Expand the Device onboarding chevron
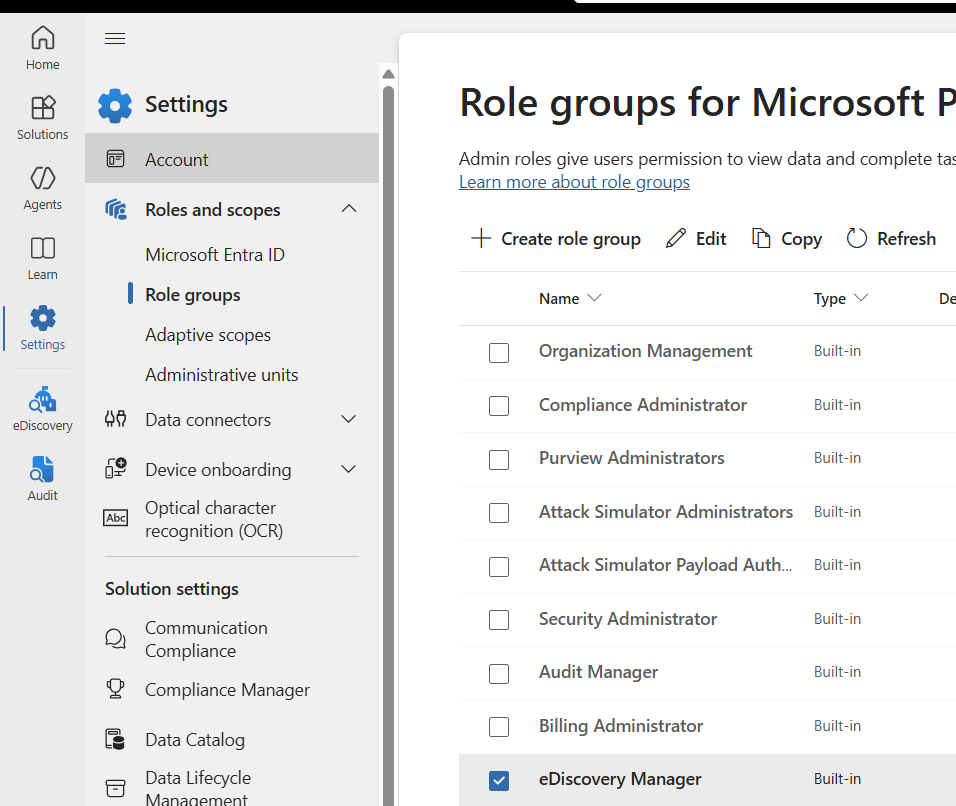956x806 pixels. tap(349, 469)
